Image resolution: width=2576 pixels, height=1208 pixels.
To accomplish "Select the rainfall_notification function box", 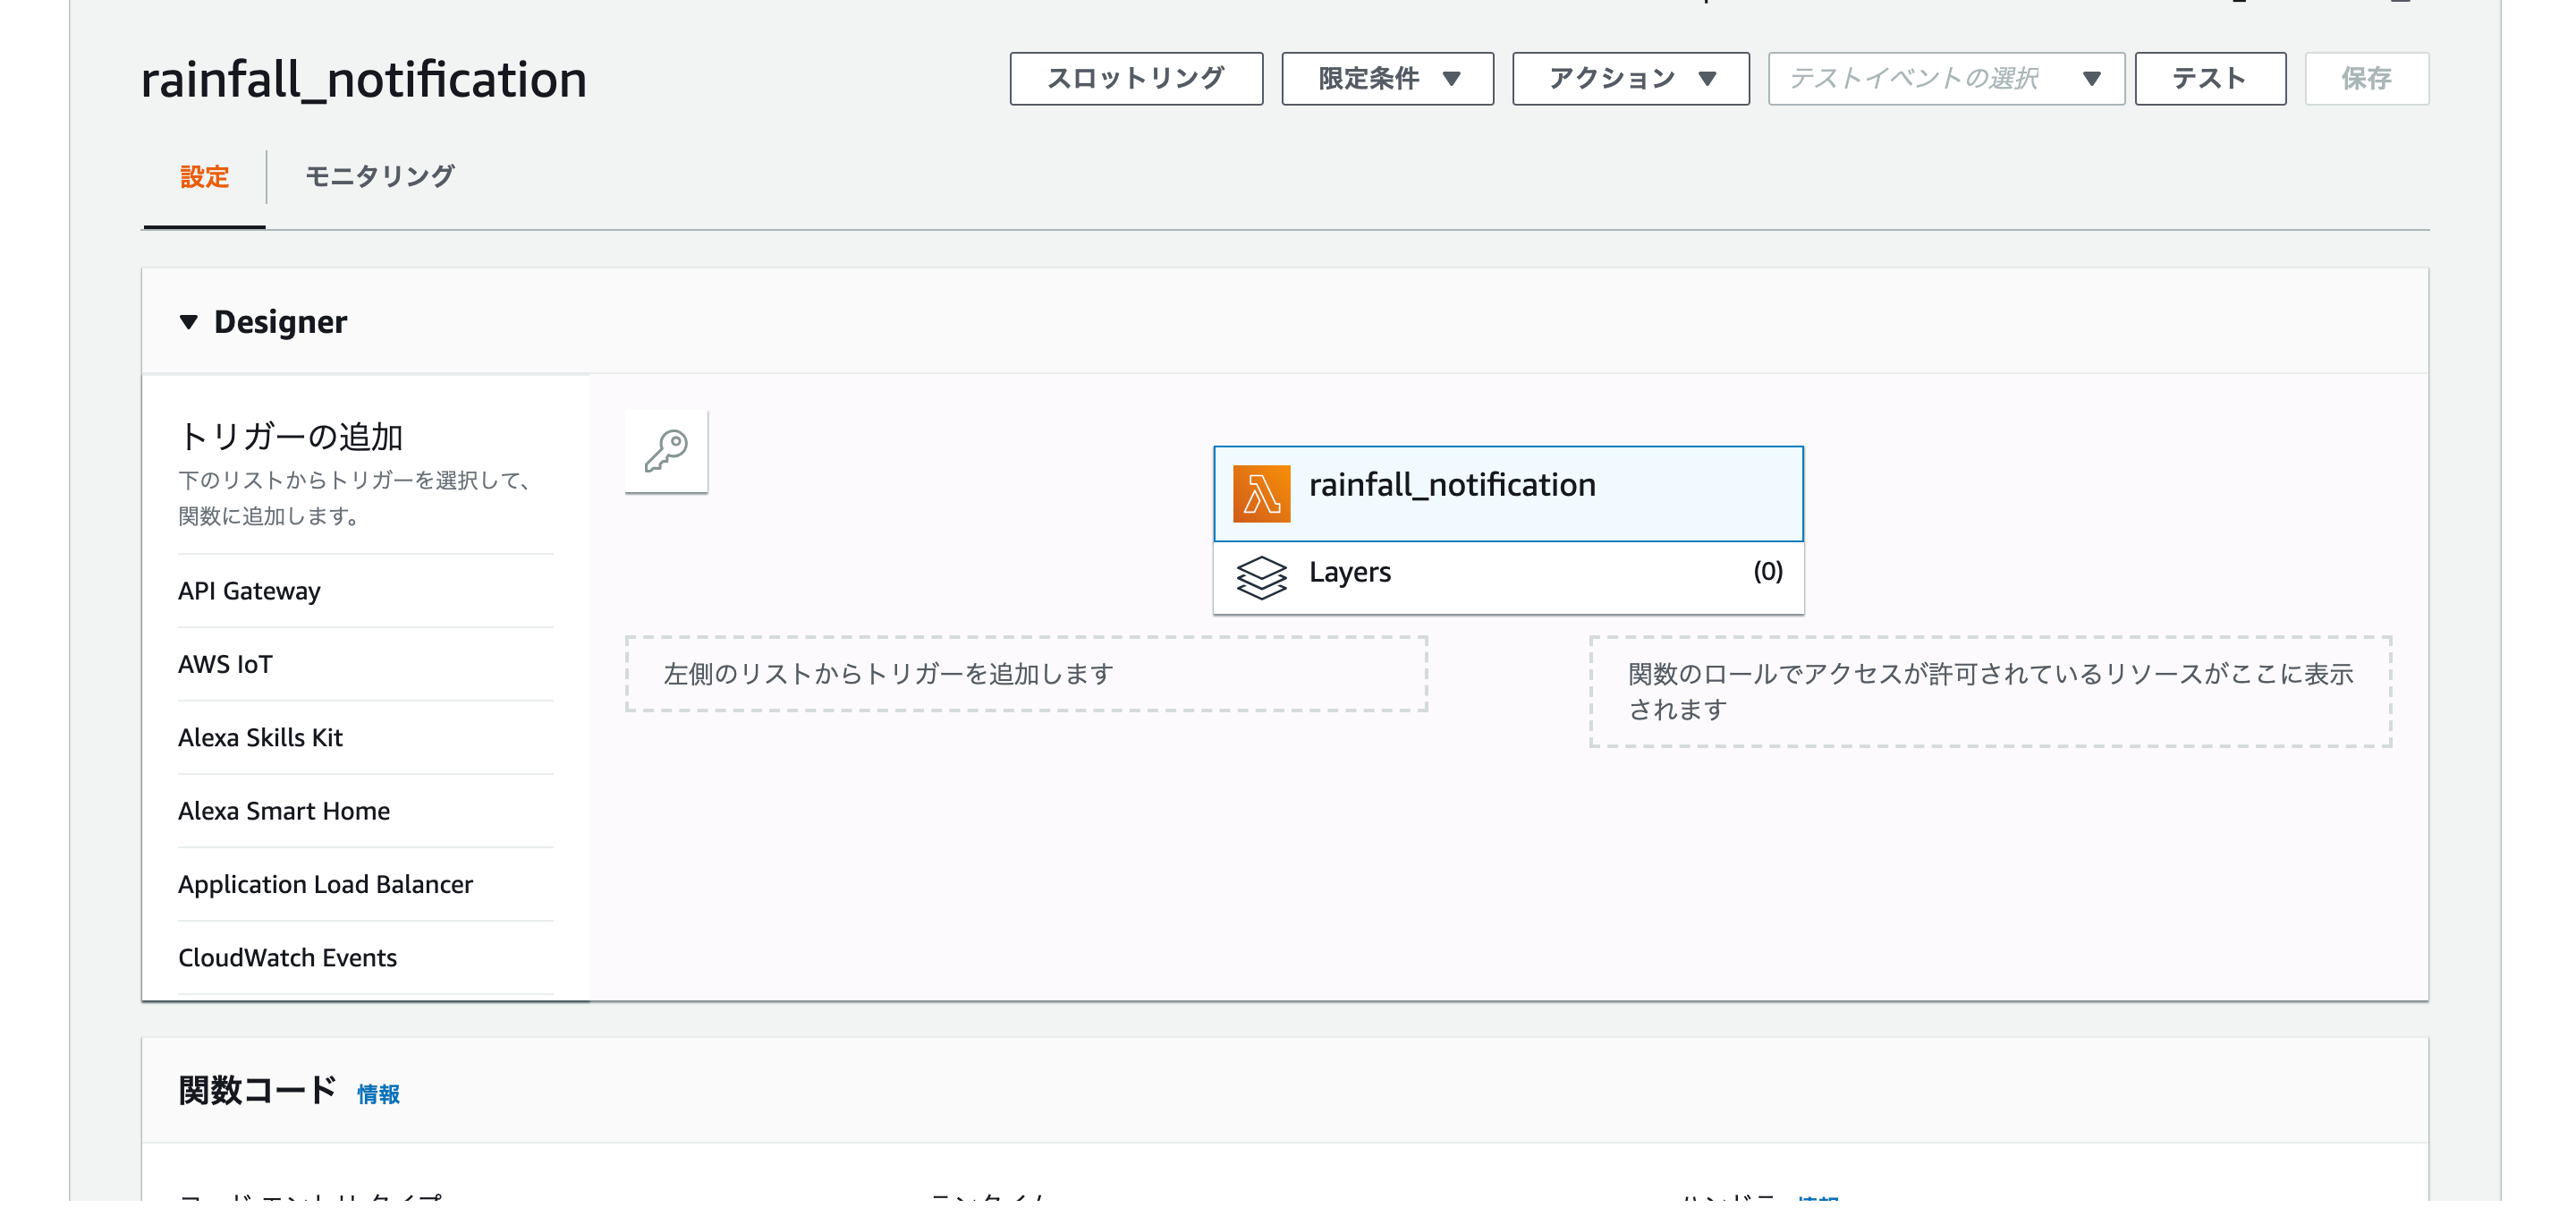I will click(x=1508, y=493).
